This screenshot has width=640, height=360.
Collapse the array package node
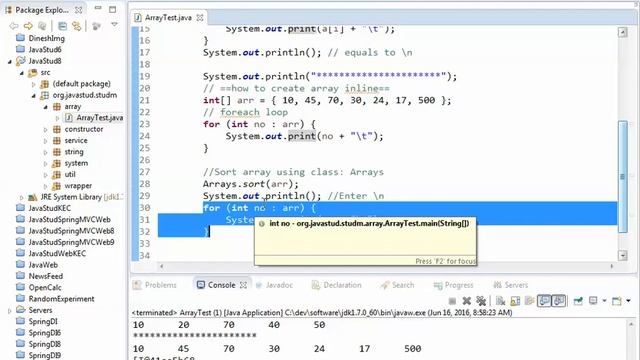(x=45, y=107)
